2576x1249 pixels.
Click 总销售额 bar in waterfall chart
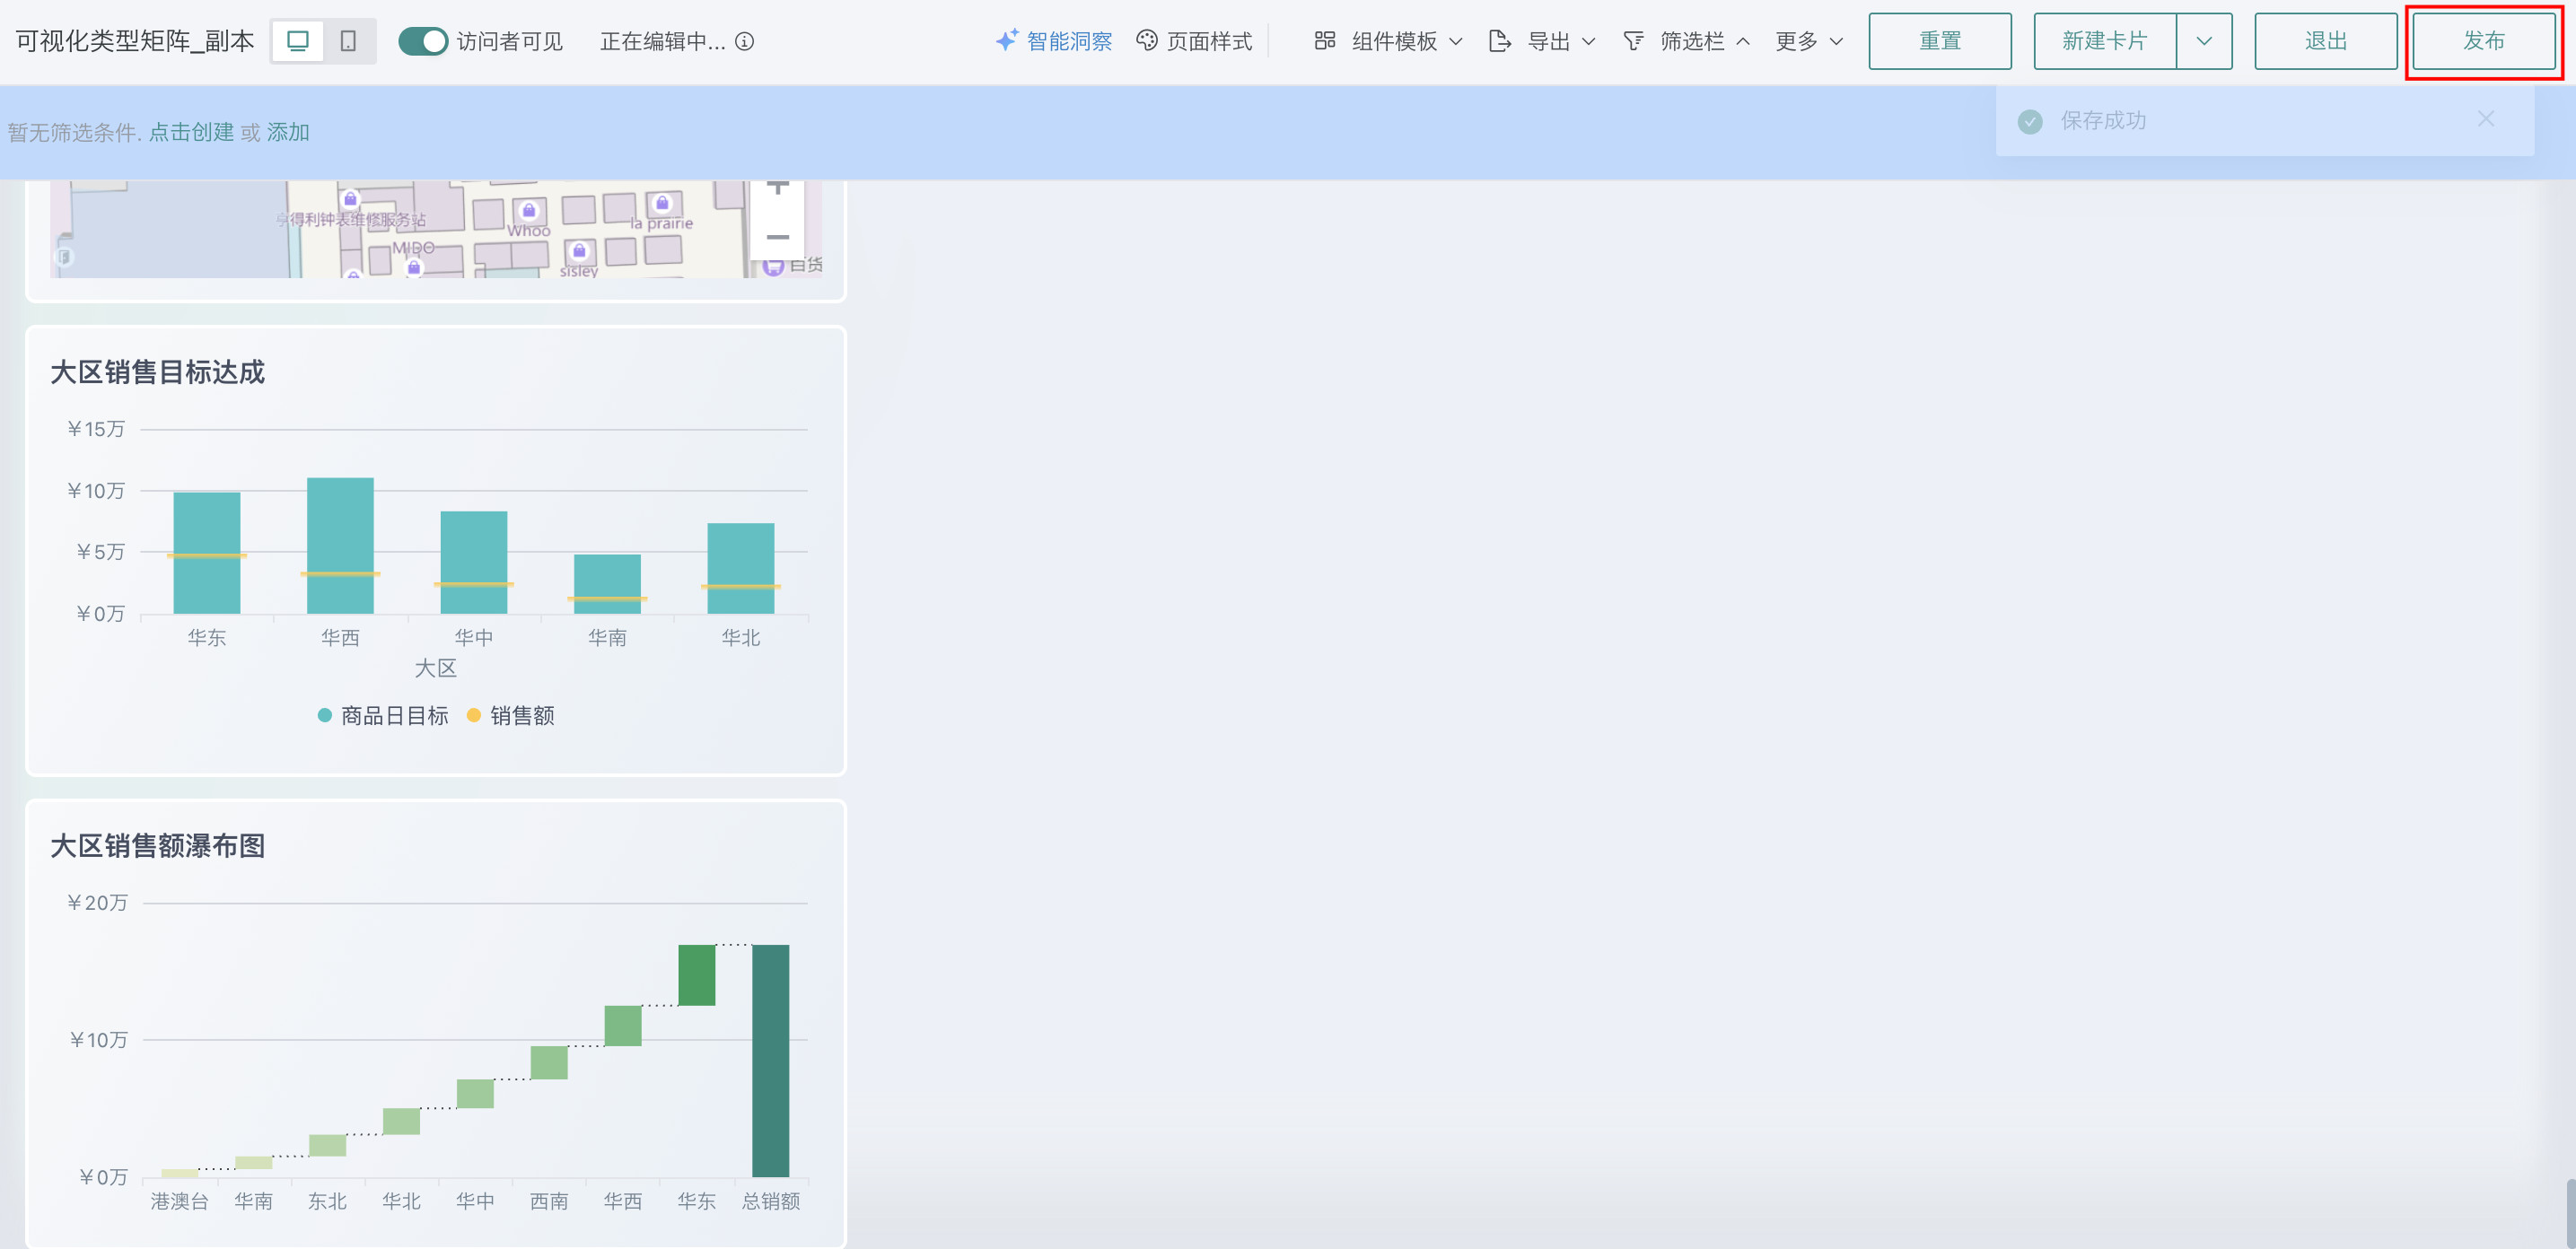(x=770, y=1060)
